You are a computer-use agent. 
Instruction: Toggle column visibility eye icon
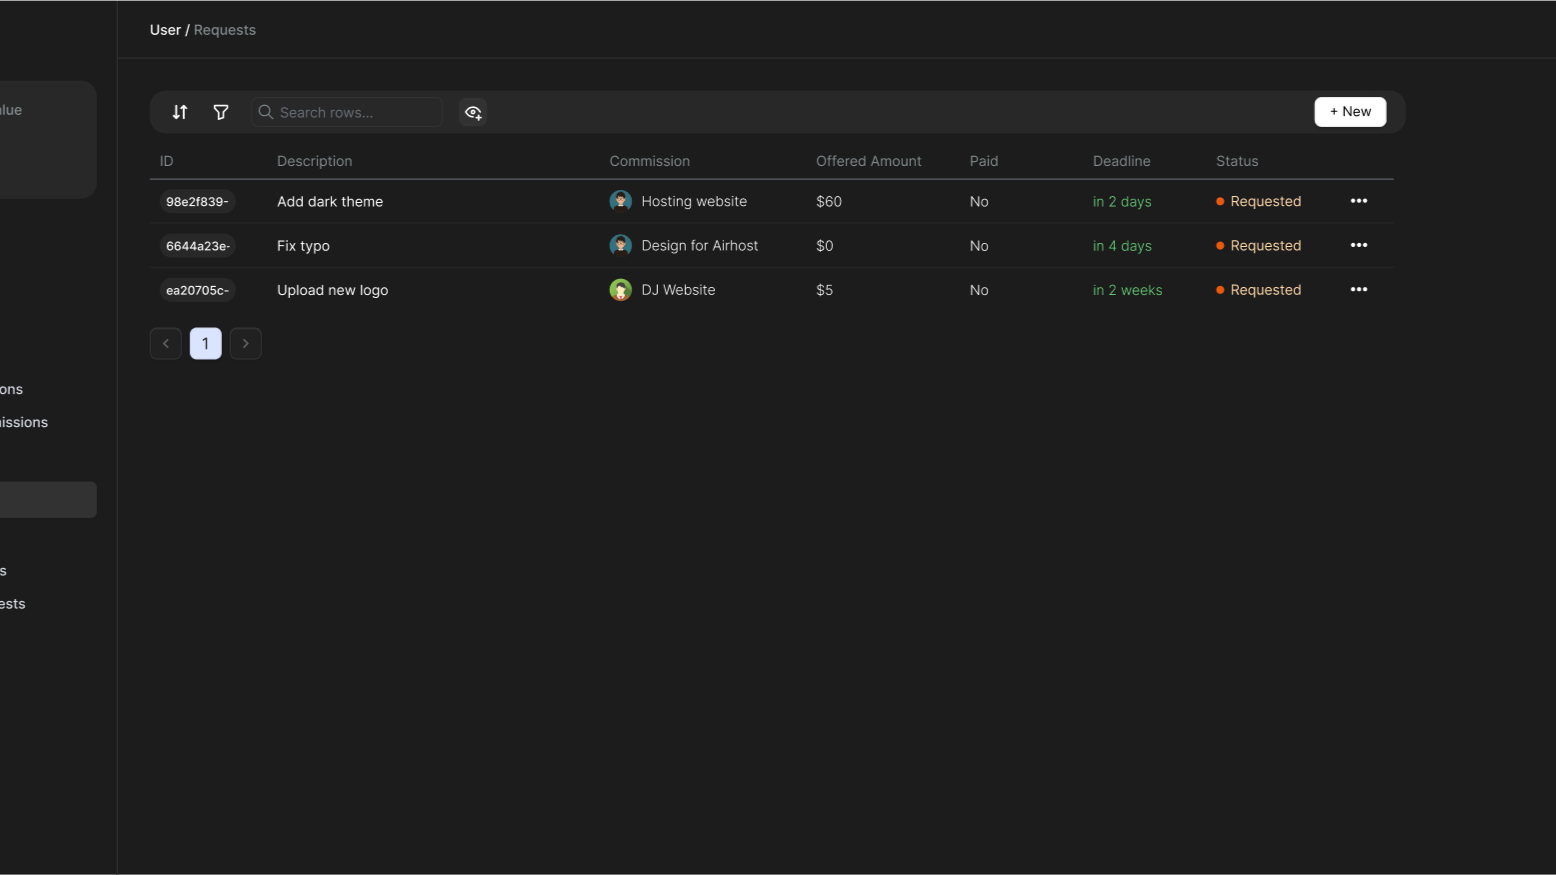(473, 112)
